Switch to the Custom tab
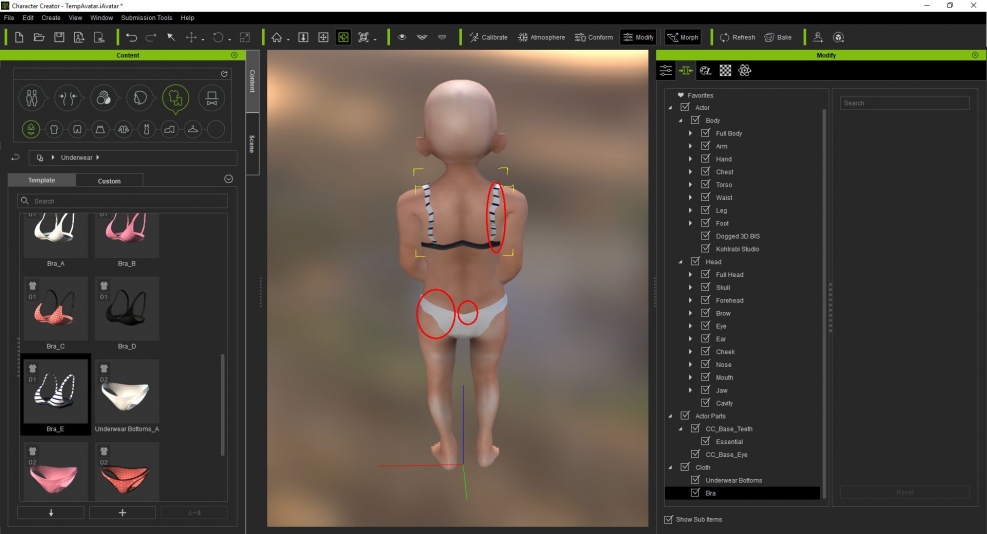 tap(109, 181)
